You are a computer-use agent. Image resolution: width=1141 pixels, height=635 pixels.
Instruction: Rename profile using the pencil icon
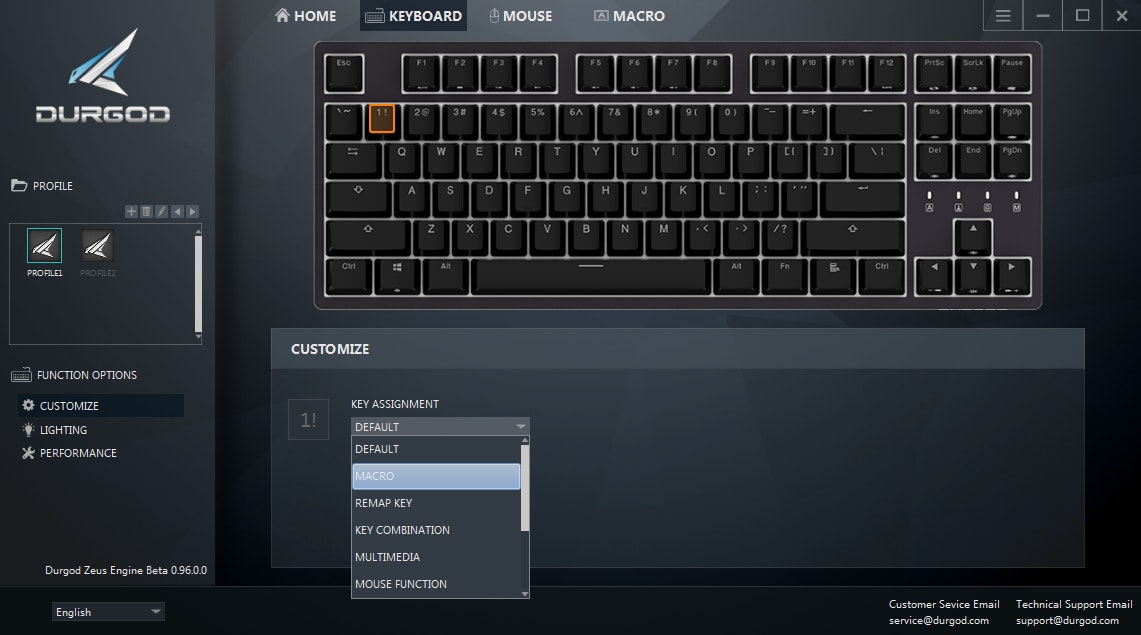tap(162, 212)
